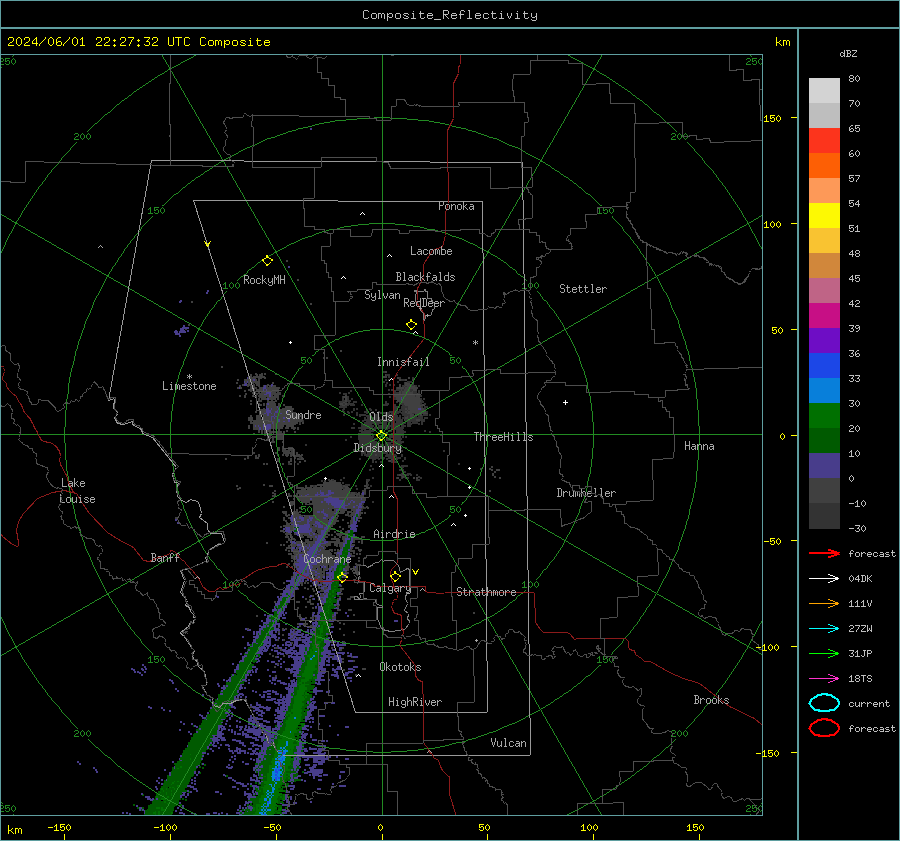Pick the purple 36–39 dBZ swatch
The width and height of the screenshot is (900, 841).
click(x=824, y=341)
